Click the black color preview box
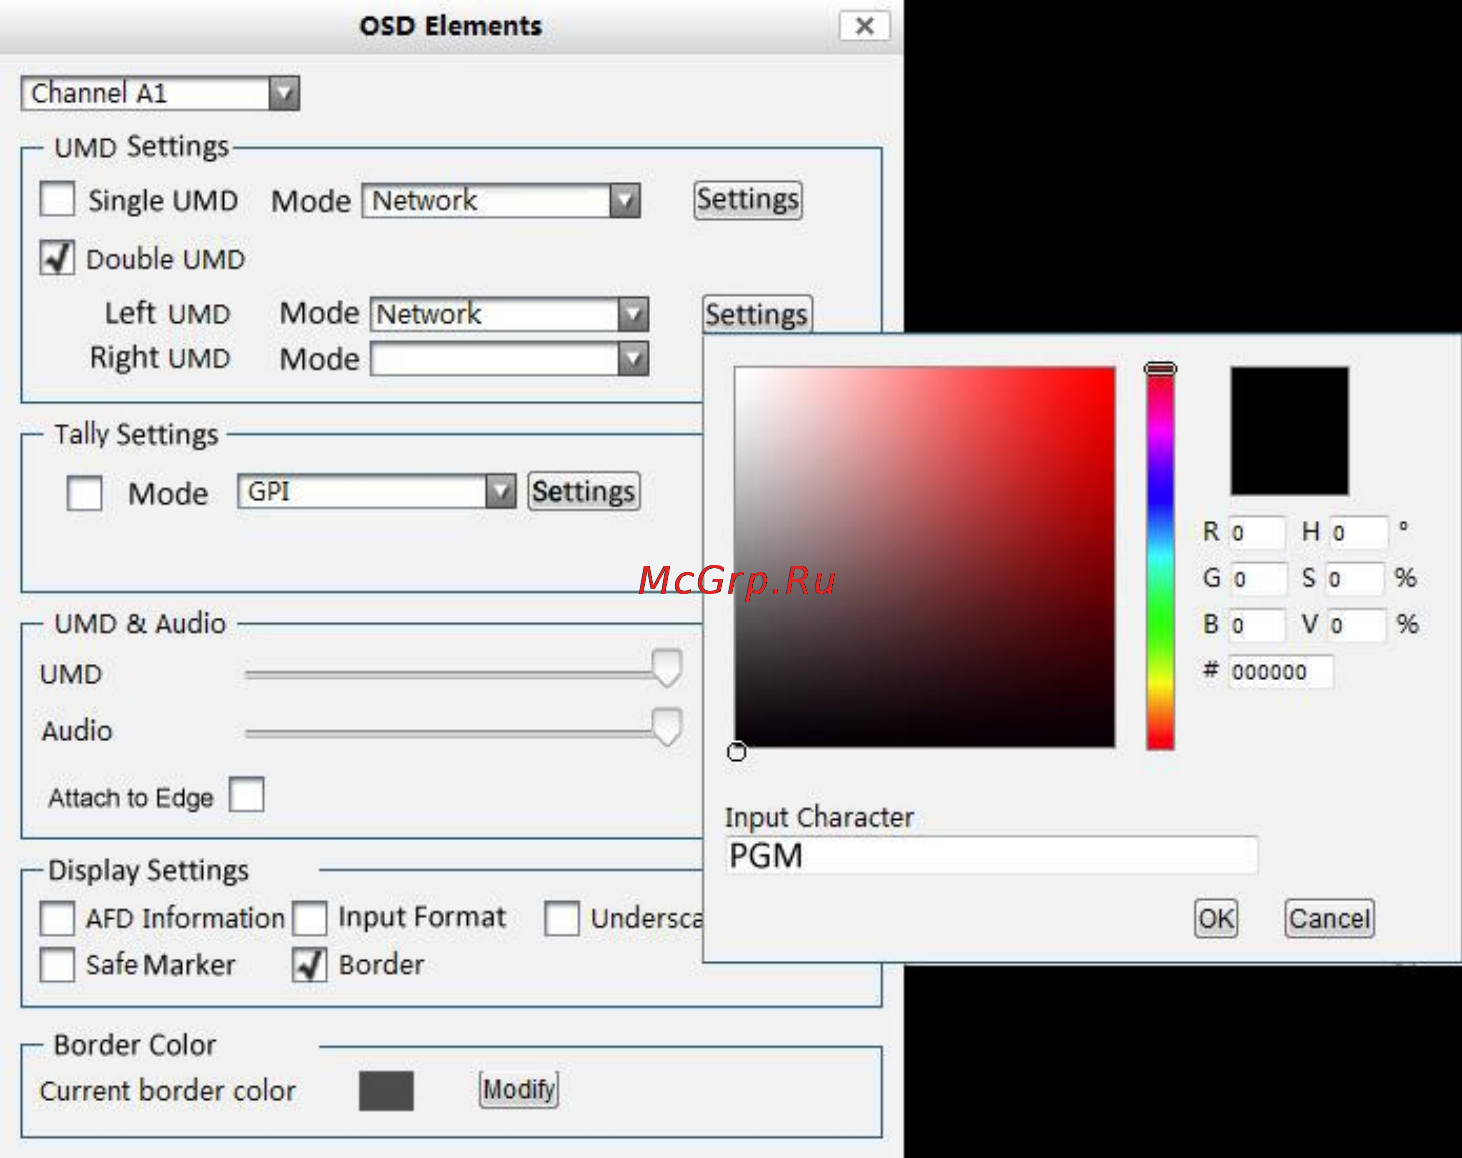This screenshot has height=1158, width=1462. [x=1290, y=431]
